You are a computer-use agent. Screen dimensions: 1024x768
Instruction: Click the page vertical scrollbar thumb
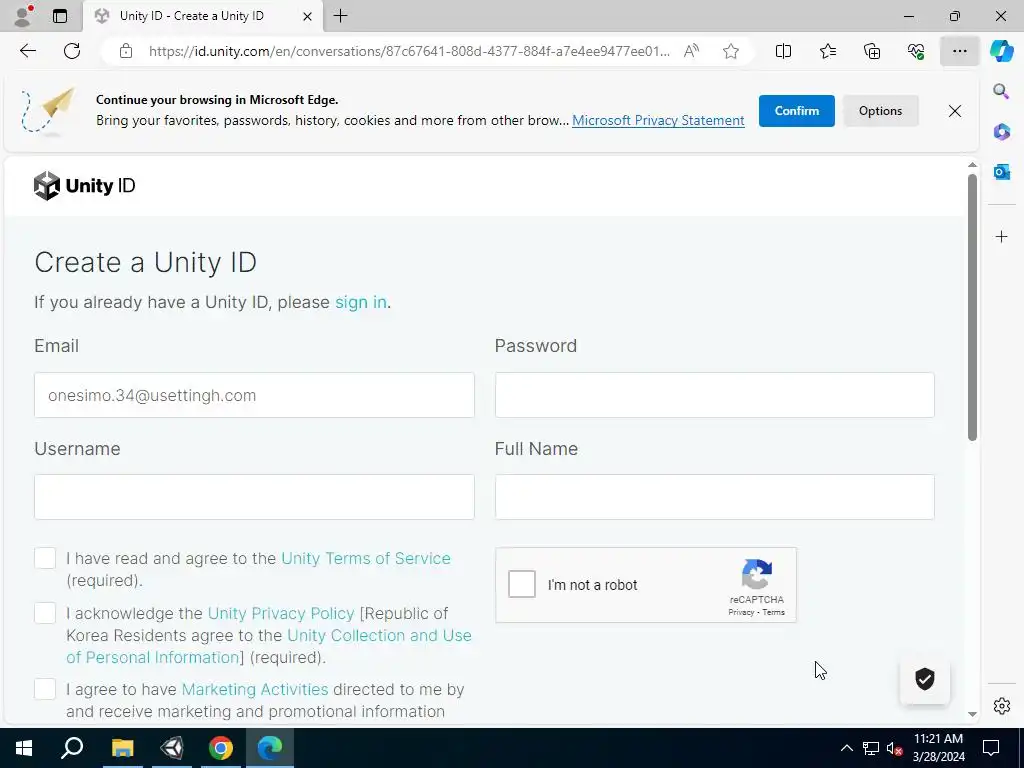(972, 307)
